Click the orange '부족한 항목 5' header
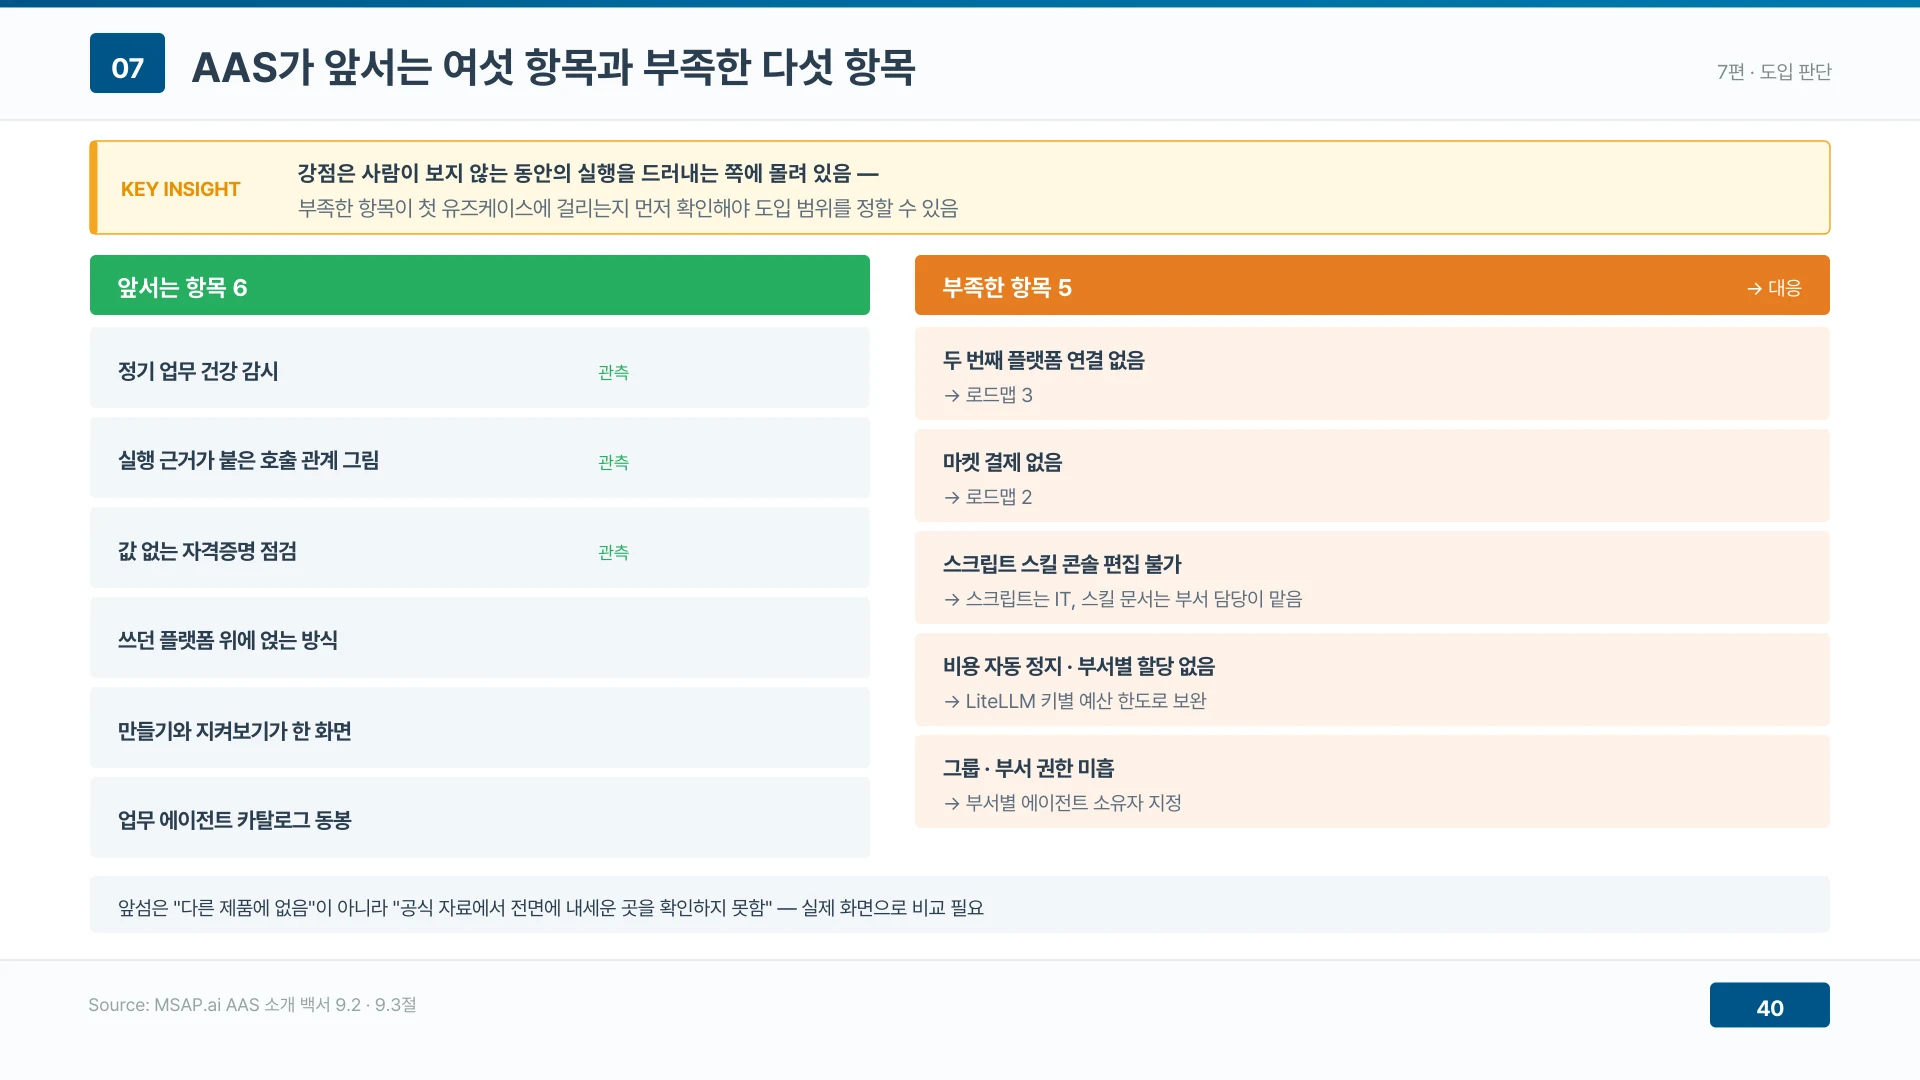 pos(1372,285)
